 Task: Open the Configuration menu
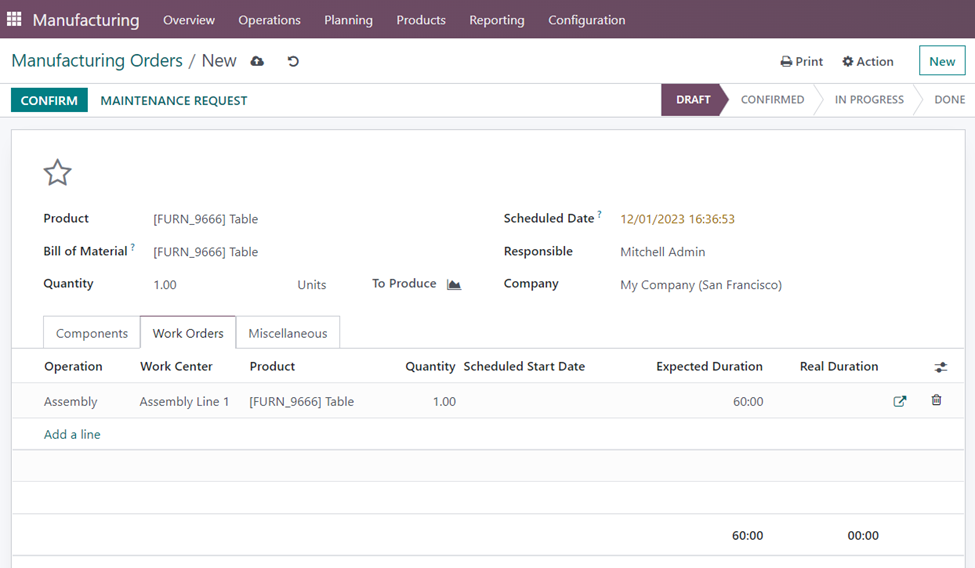[x=586, y=20]
